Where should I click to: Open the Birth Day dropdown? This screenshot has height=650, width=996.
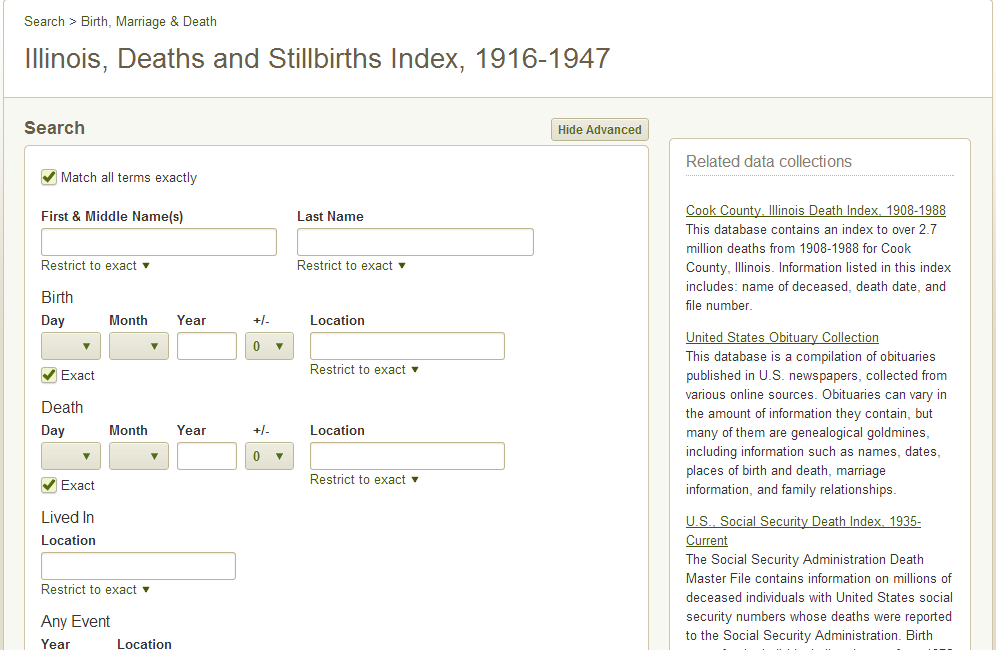point(71,346)
